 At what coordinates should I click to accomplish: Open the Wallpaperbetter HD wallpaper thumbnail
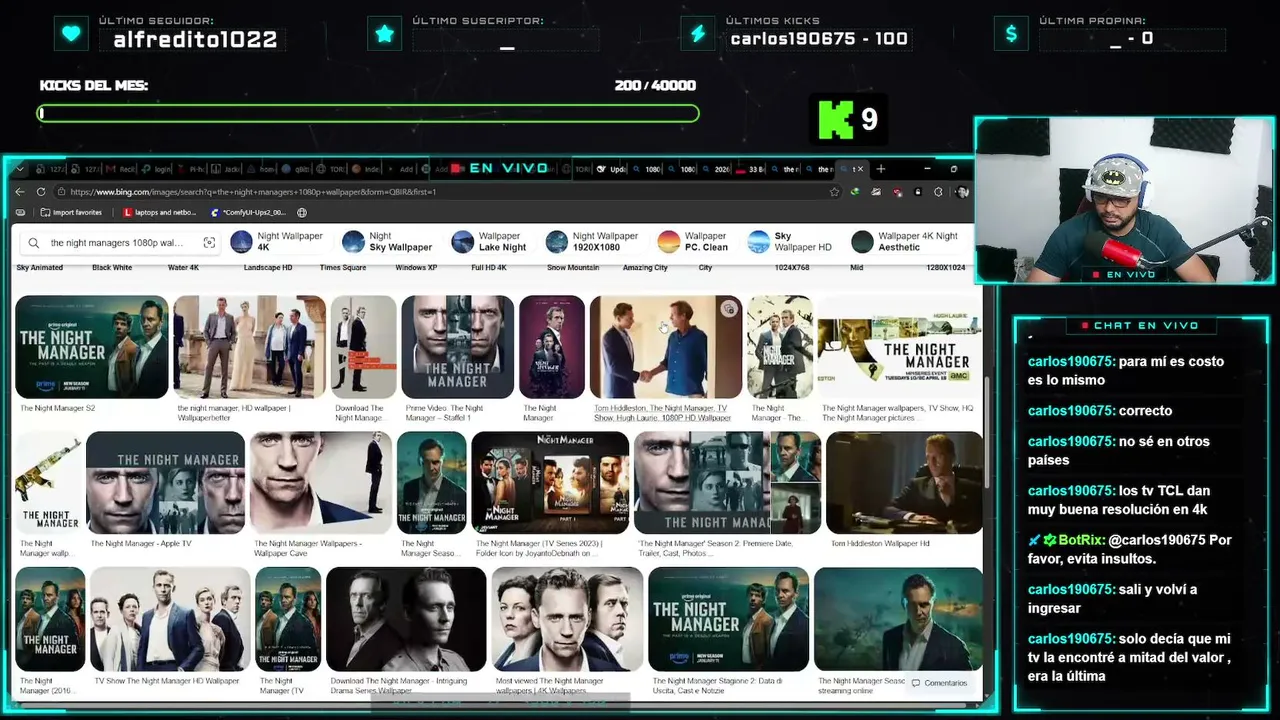coord(250,347)
